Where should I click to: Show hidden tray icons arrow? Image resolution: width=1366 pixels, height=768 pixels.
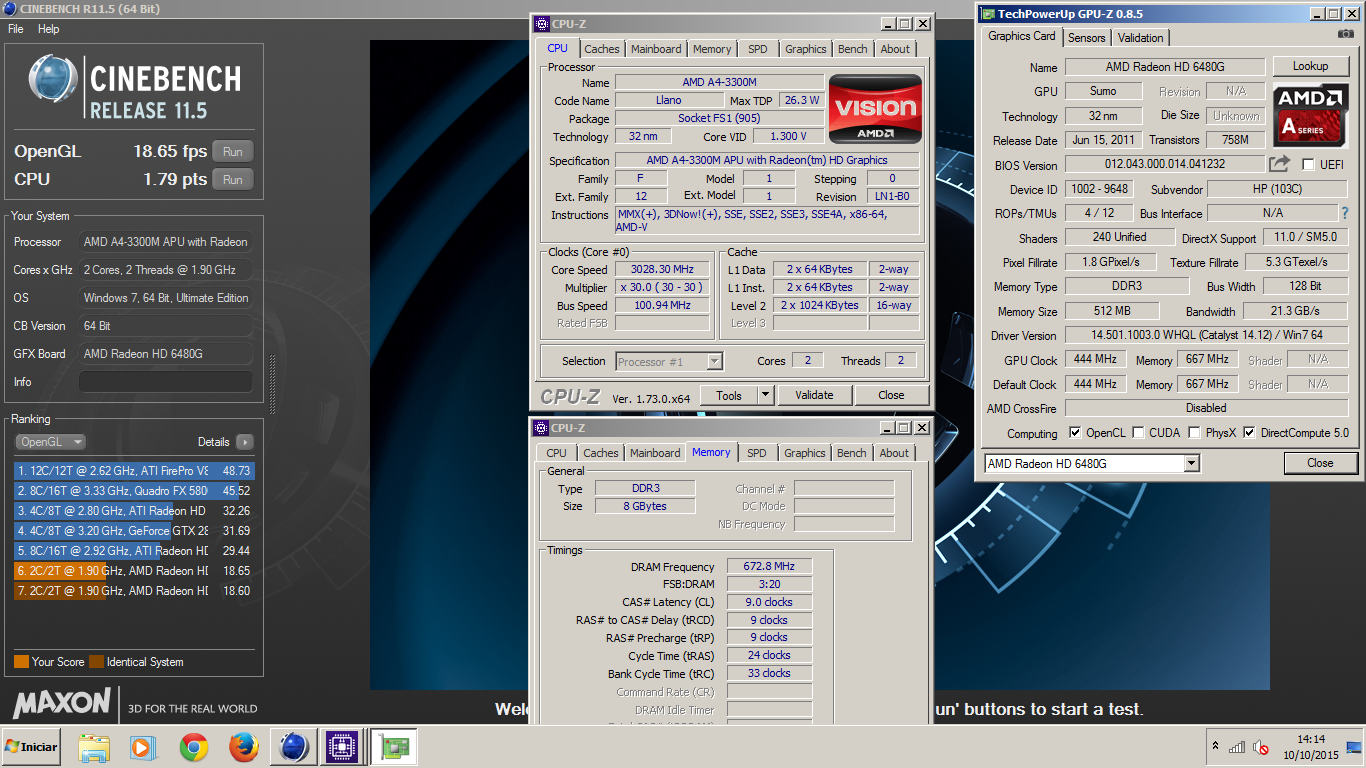[1215, 747]
